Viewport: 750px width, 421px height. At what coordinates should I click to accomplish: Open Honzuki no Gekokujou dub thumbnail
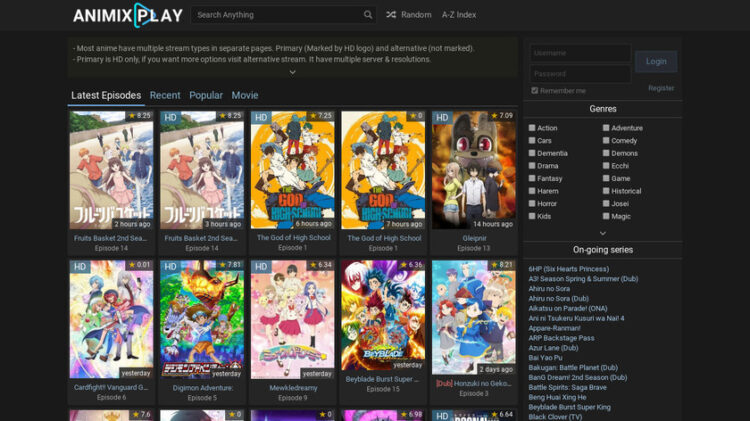pos(474,317)
